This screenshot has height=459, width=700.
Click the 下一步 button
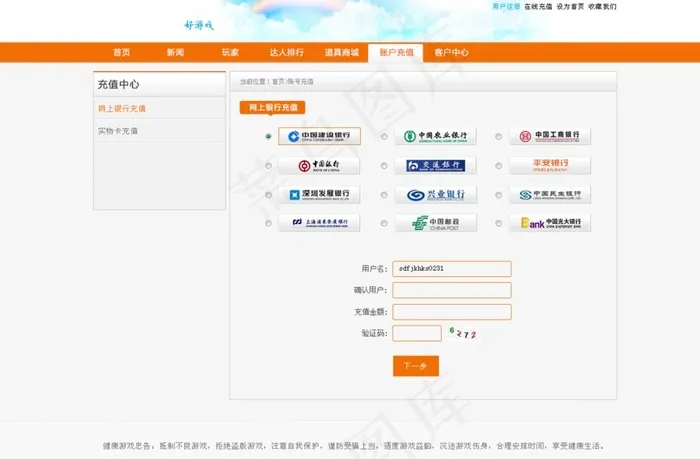coord(415,366)
